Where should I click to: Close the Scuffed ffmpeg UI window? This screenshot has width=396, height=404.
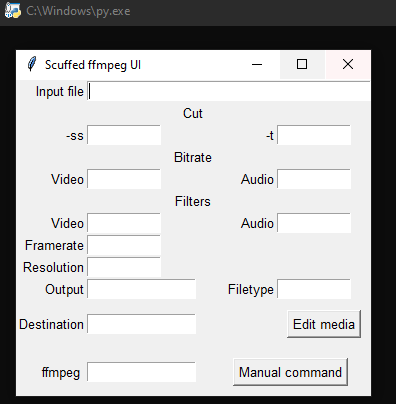pos(348,64)
